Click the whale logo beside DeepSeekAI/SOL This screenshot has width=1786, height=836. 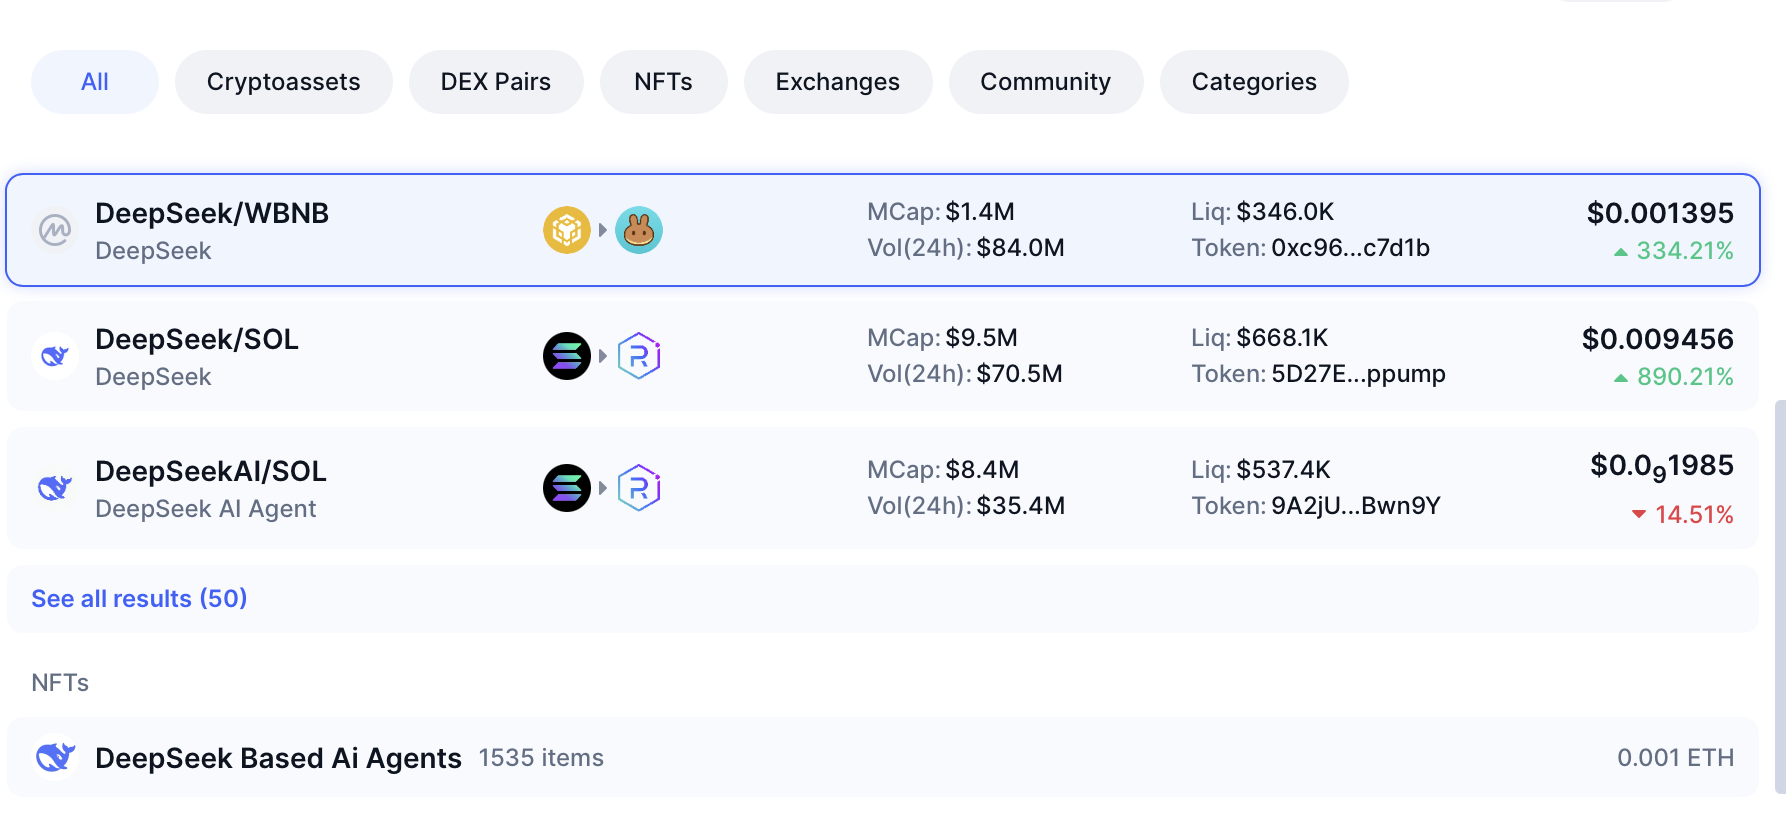coord(55,488)
